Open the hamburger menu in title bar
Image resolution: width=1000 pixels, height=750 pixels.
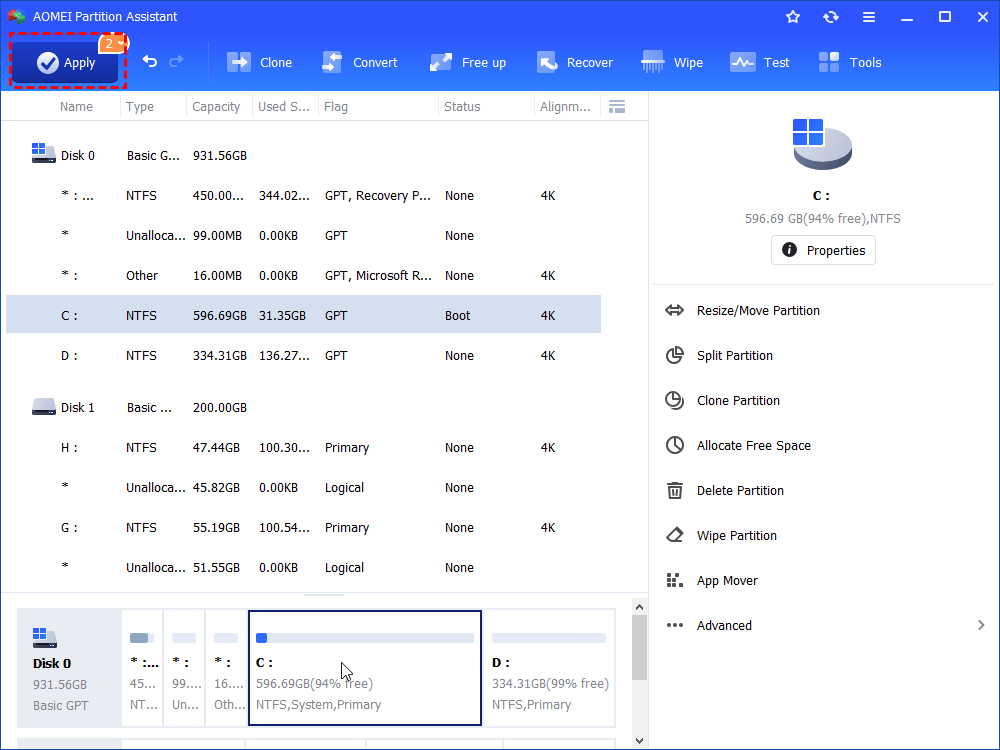pos(869,17)
